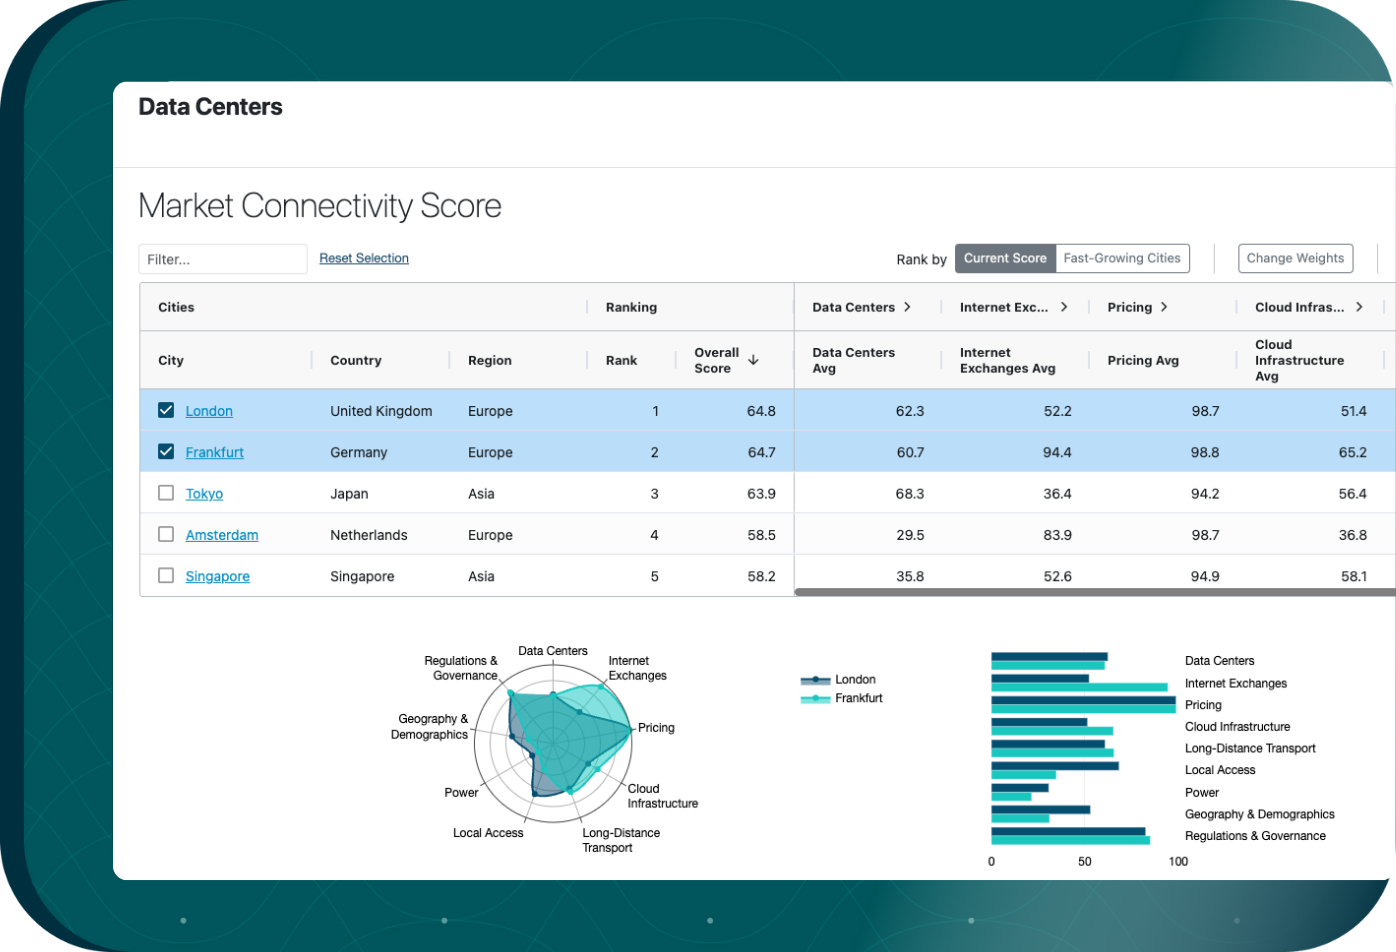This screenshot has height=952, width=1396.
Task: Expand the Internet Exchanges column group chevron
Action: click(x=1064, y=307)
